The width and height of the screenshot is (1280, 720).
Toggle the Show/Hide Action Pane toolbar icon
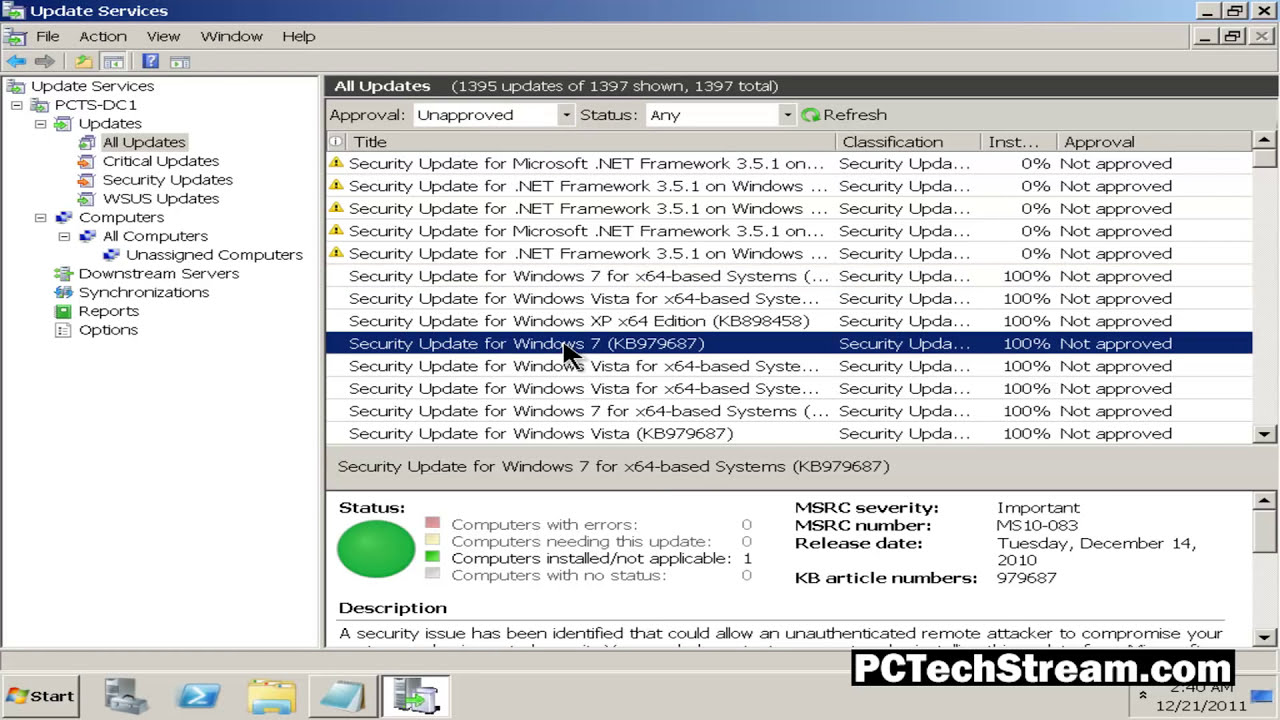point(179,62)
